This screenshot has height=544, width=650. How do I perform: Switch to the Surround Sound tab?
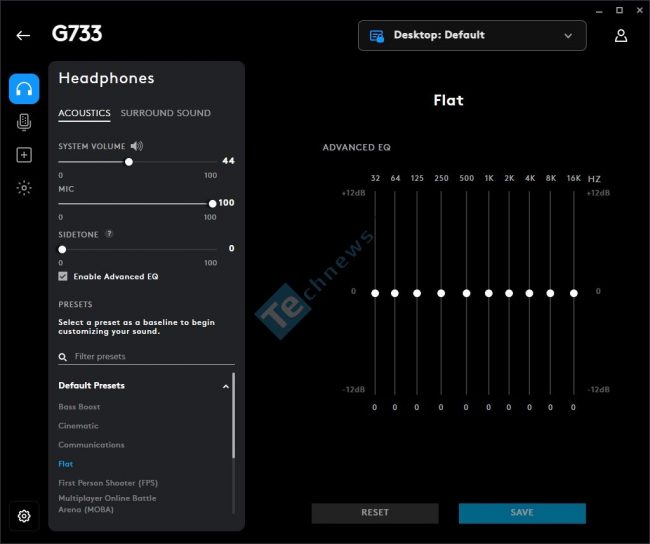coord(165,113)
